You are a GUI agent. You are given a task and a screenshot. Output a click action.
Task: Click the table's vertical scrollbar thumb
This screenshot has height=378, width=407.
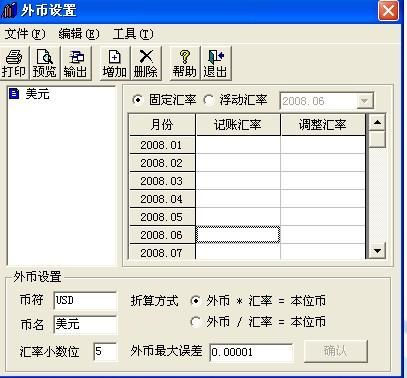377,139
